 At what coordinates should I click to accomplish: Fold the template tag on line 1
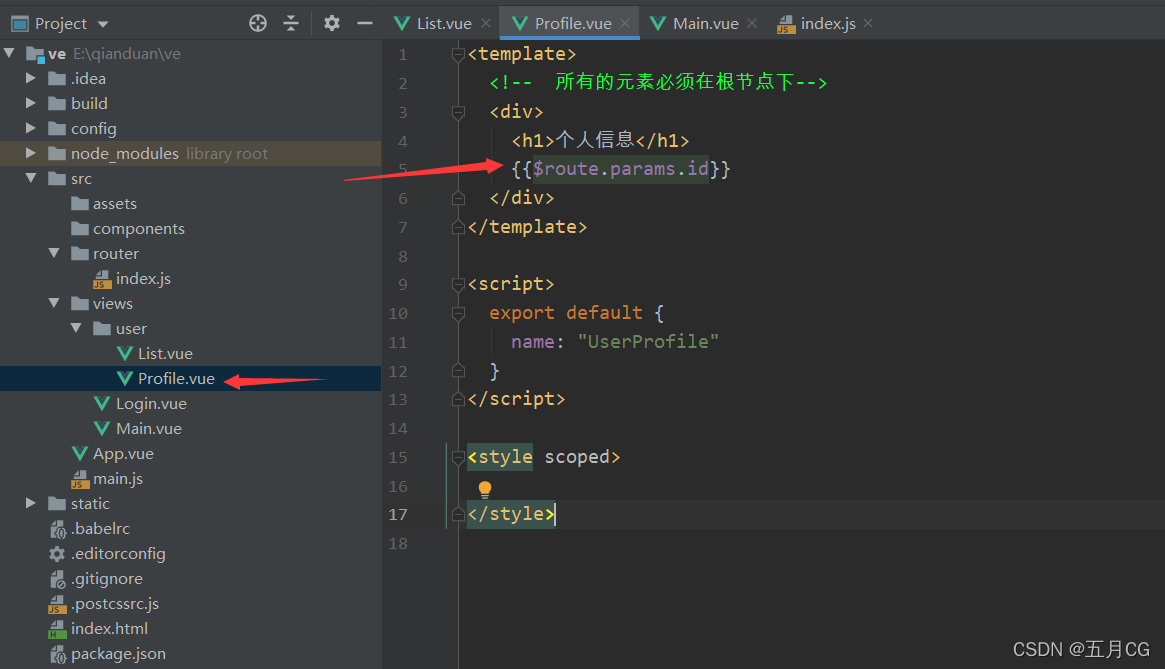[458, 54]
